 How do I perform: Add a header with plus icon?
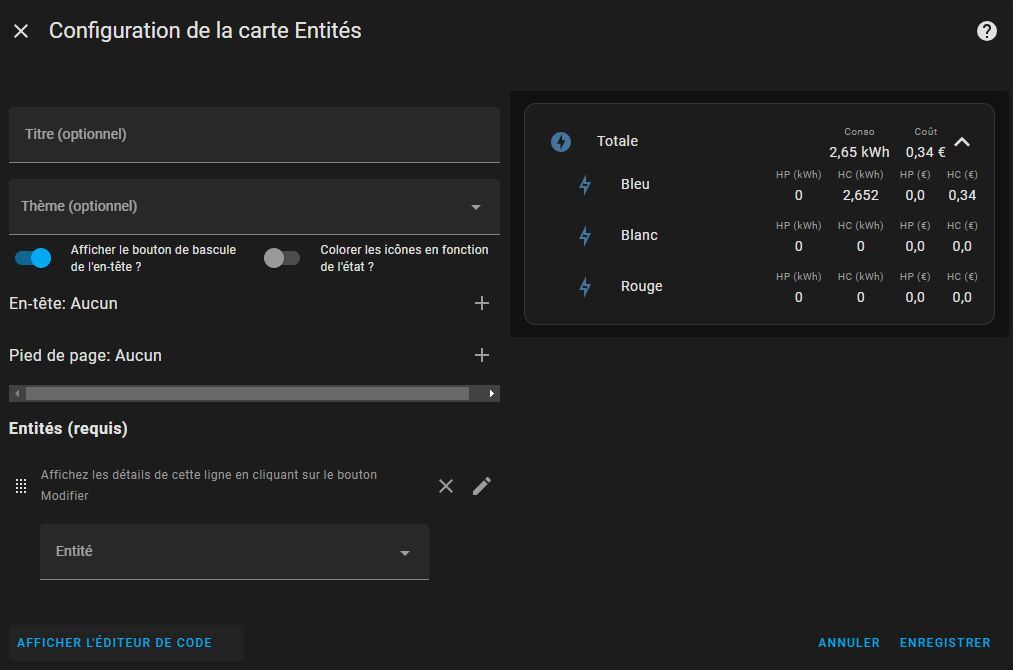click(482, 303)
